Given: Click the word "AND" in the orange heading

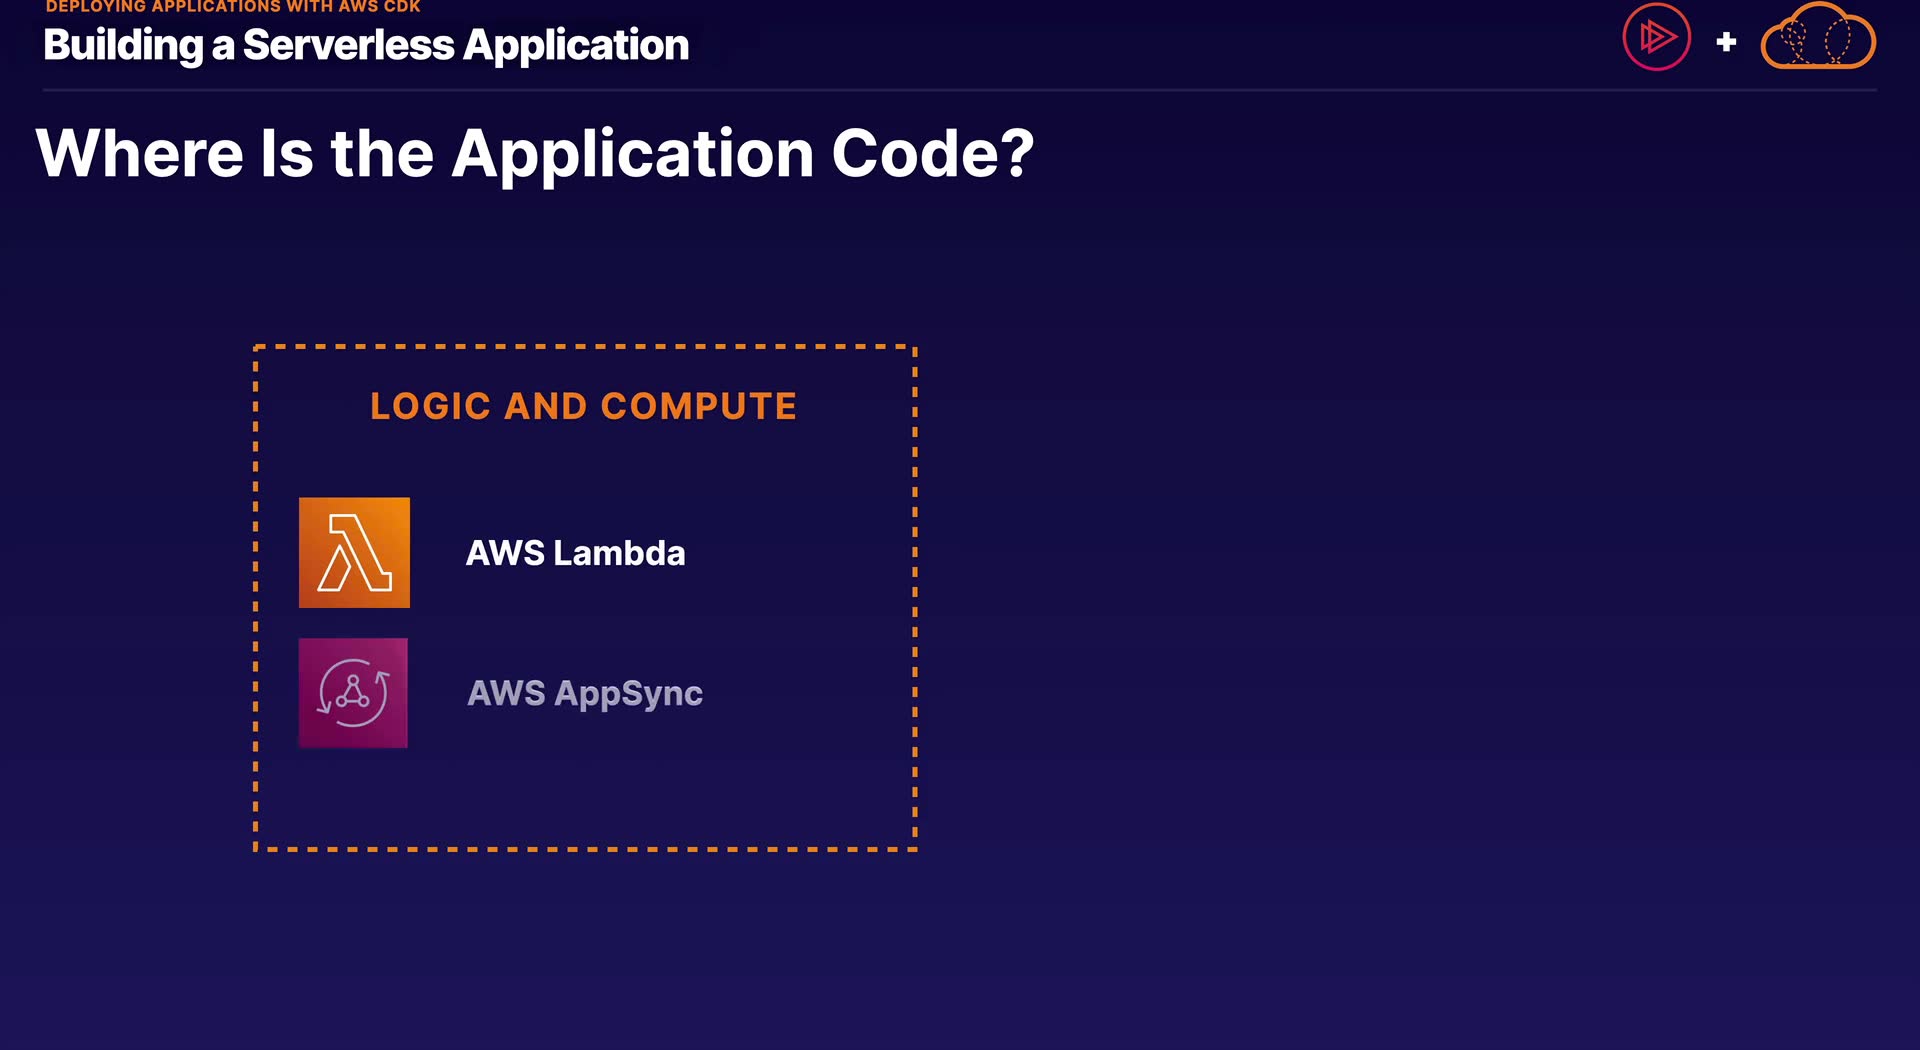Looking at the screenshot, I should (x=545, y=406).
